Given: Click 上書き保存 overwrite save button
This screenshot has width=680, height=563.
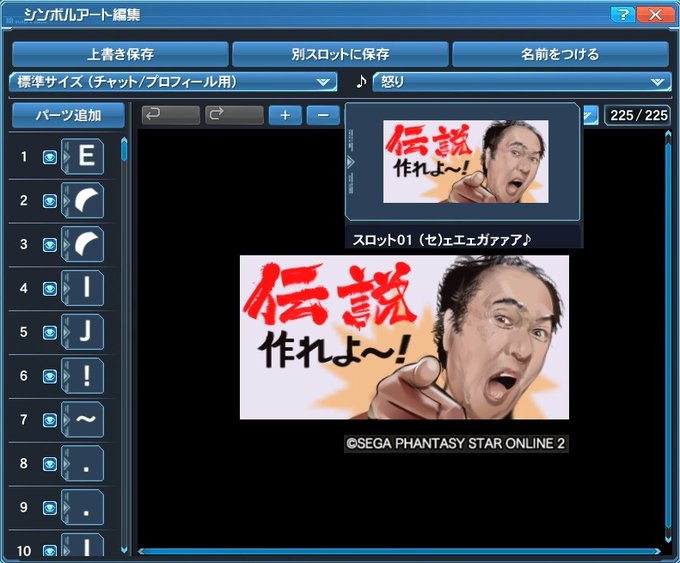Looking at the screenshot, I should point(120,54).
